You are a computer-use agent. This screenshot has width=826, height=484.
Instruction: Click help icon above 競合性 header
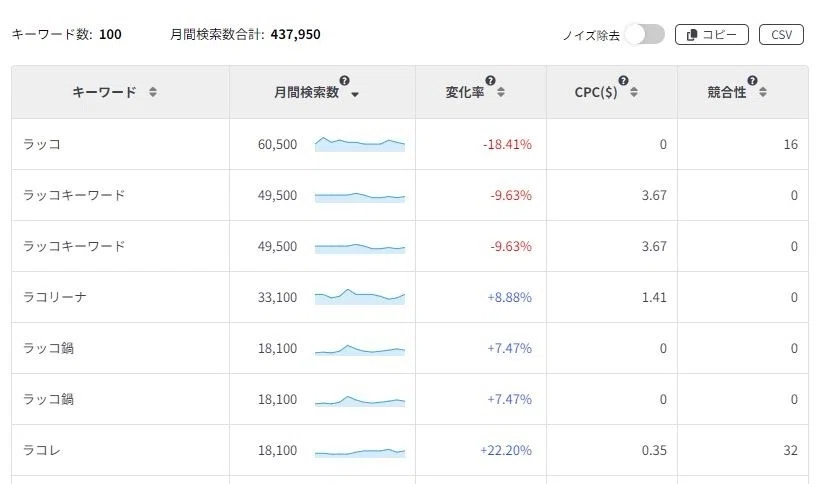click(x=752, y=81)
